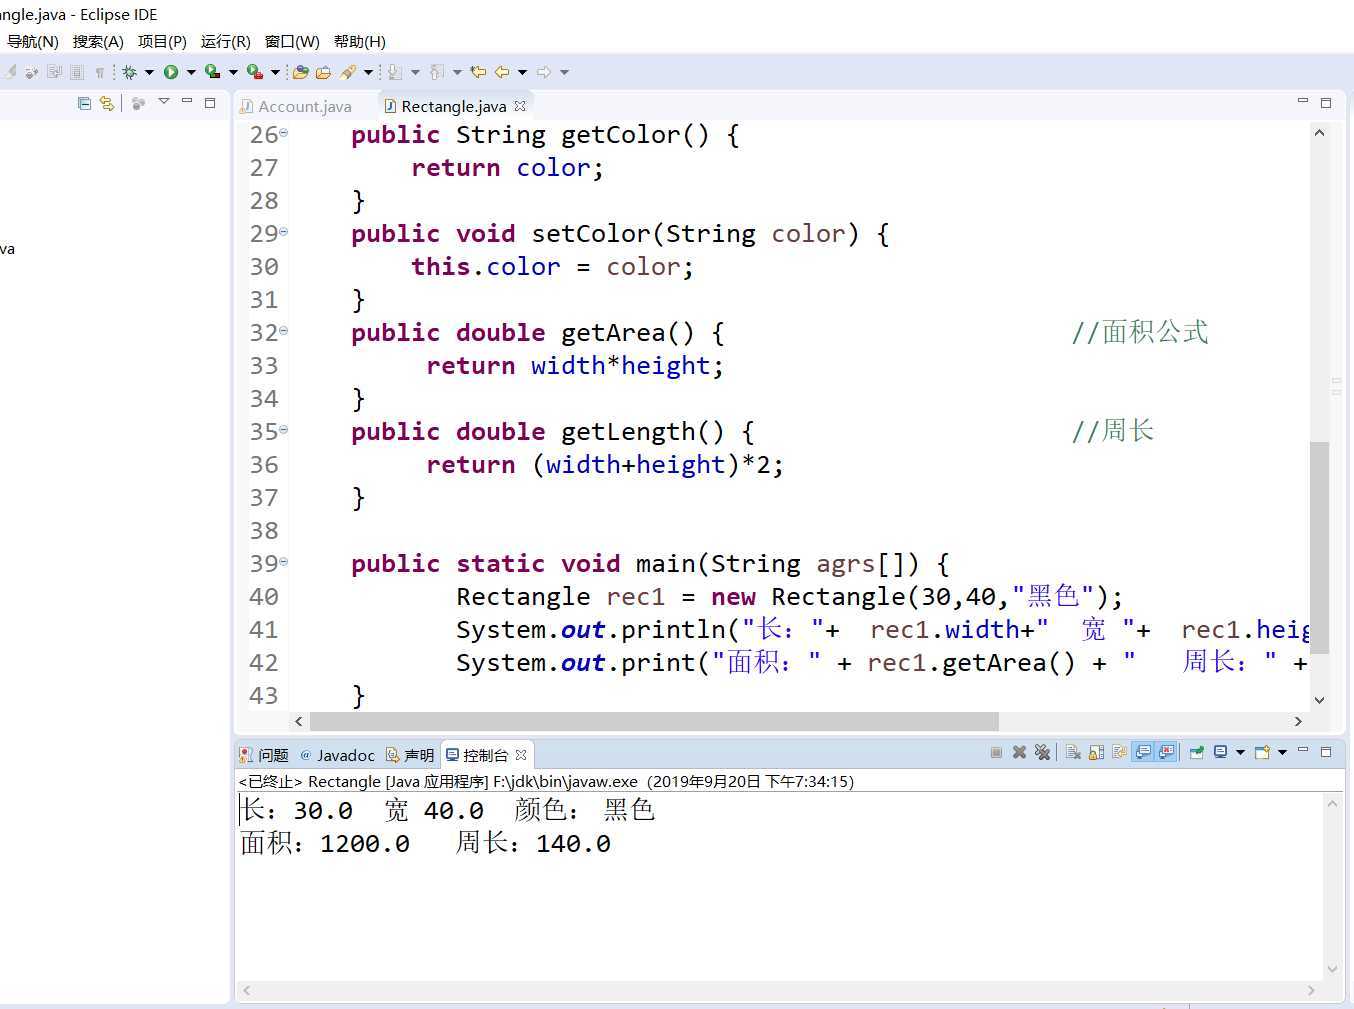Image resolution: width=1354 pixels, height=1009 pixels.
Task: Click the Display Selected Console monitor icon
Action: tap(1220, 752)
